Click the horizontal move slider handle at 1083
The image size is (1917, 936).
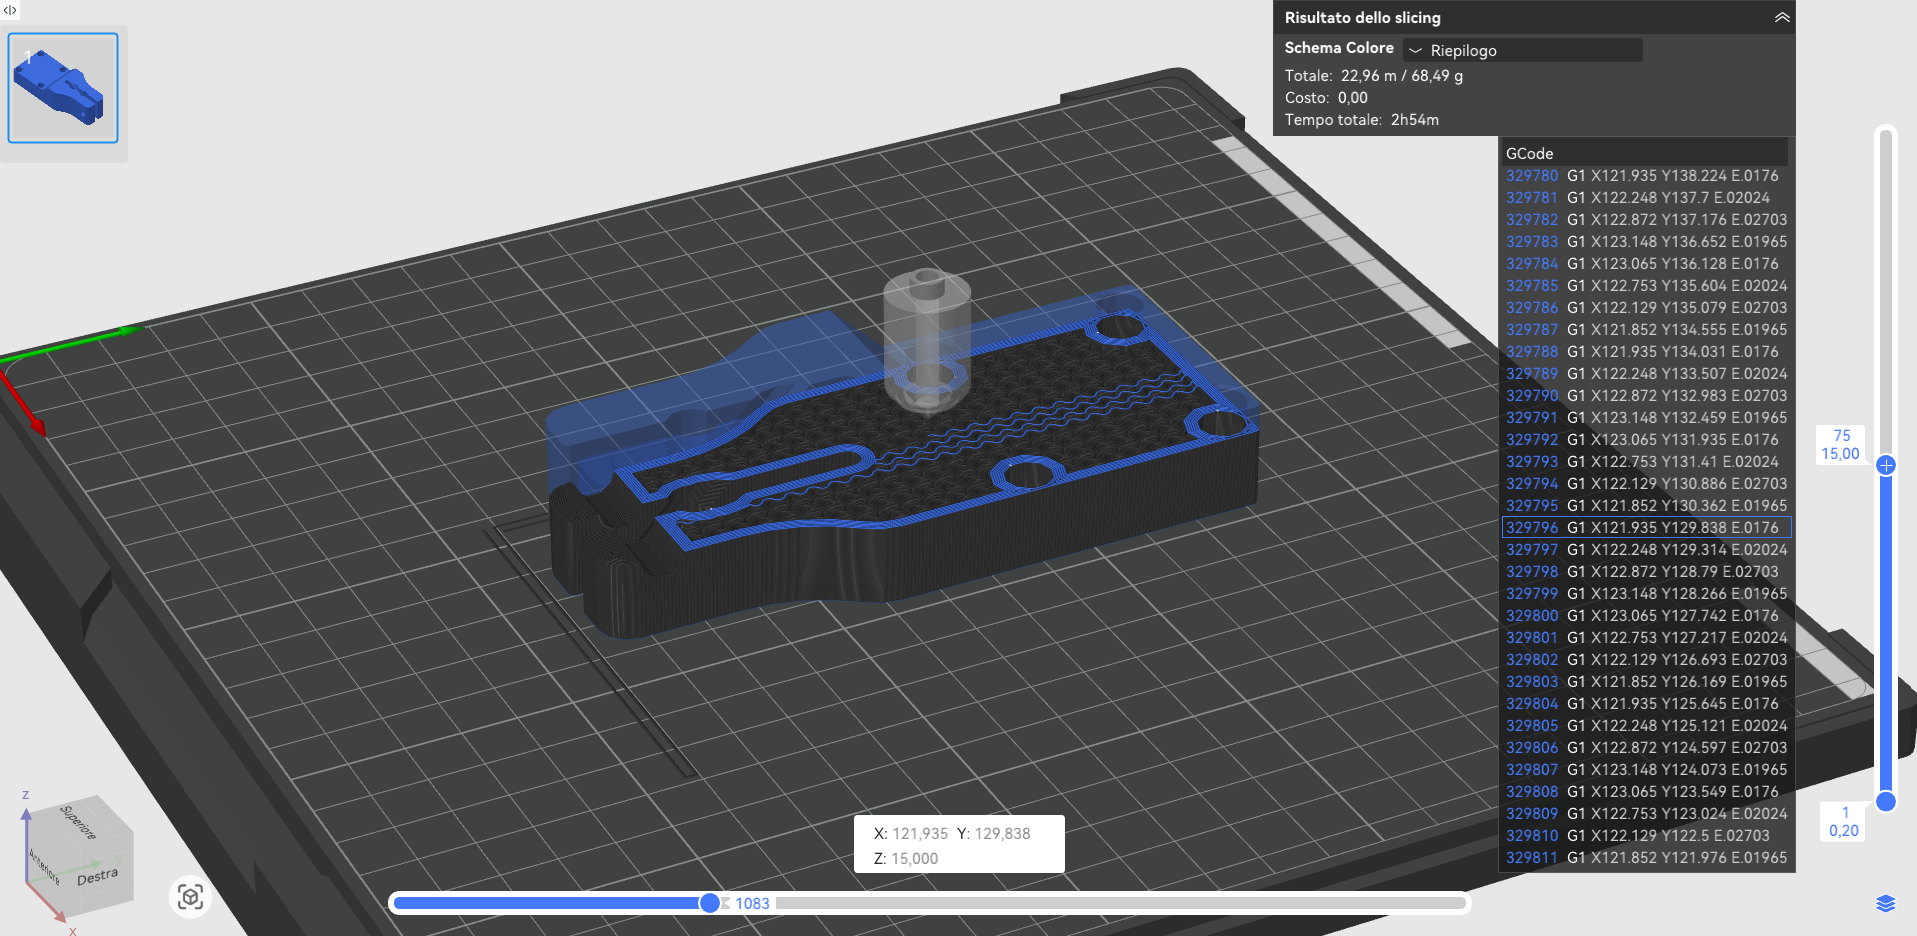pos(710,903)
